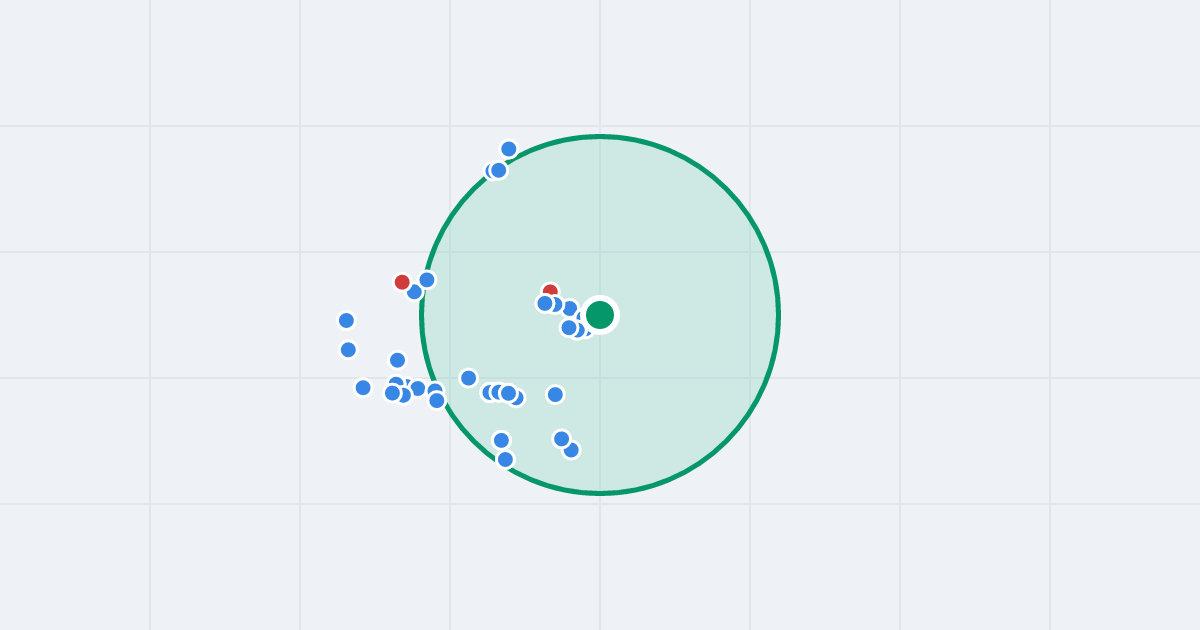
Task: Click the lower of two far-left blue markers
Action: [x=348, y=349]
